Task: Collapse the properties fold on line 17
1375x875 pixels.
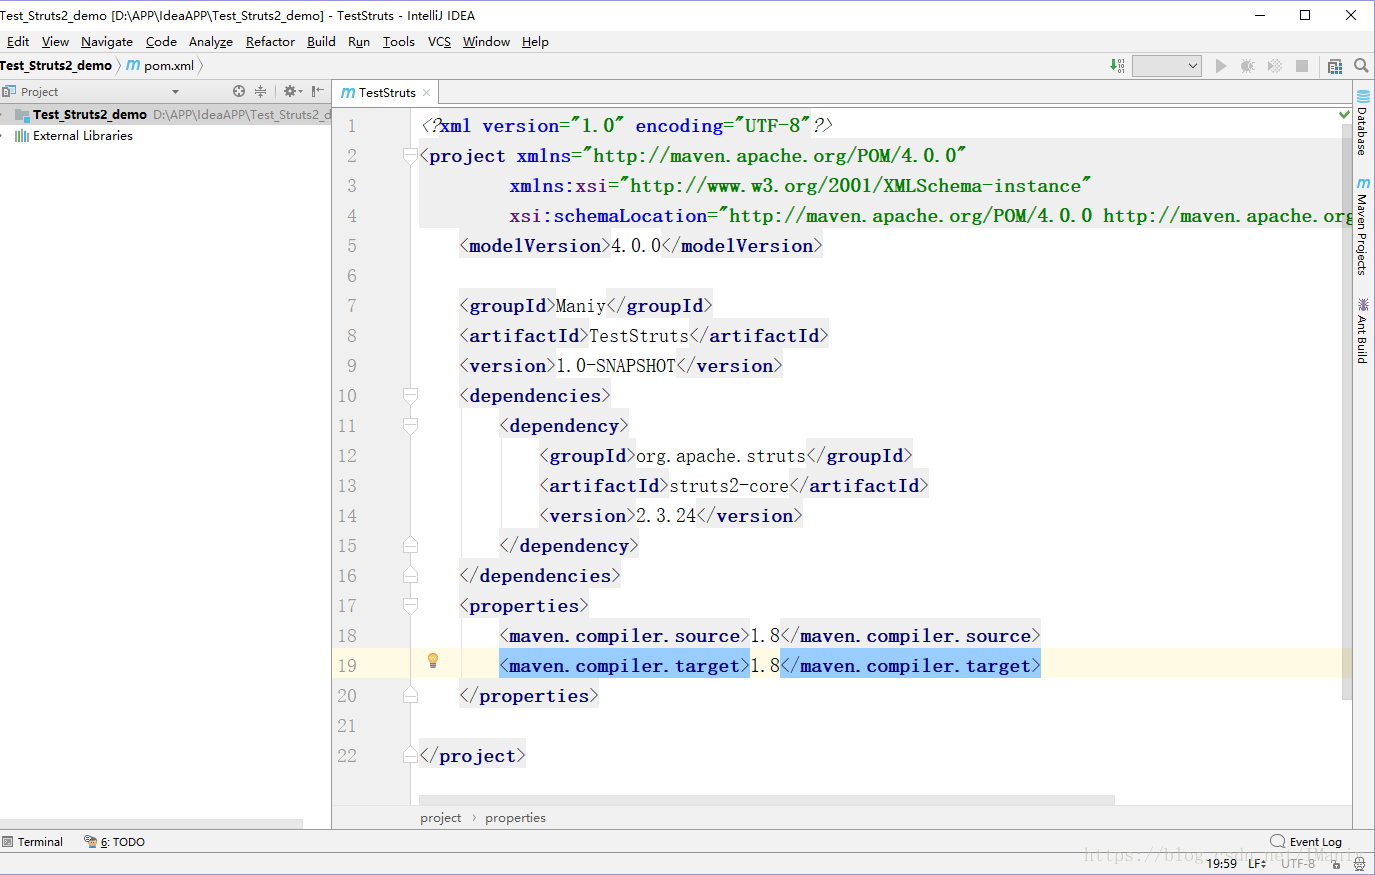Action: 410,606
